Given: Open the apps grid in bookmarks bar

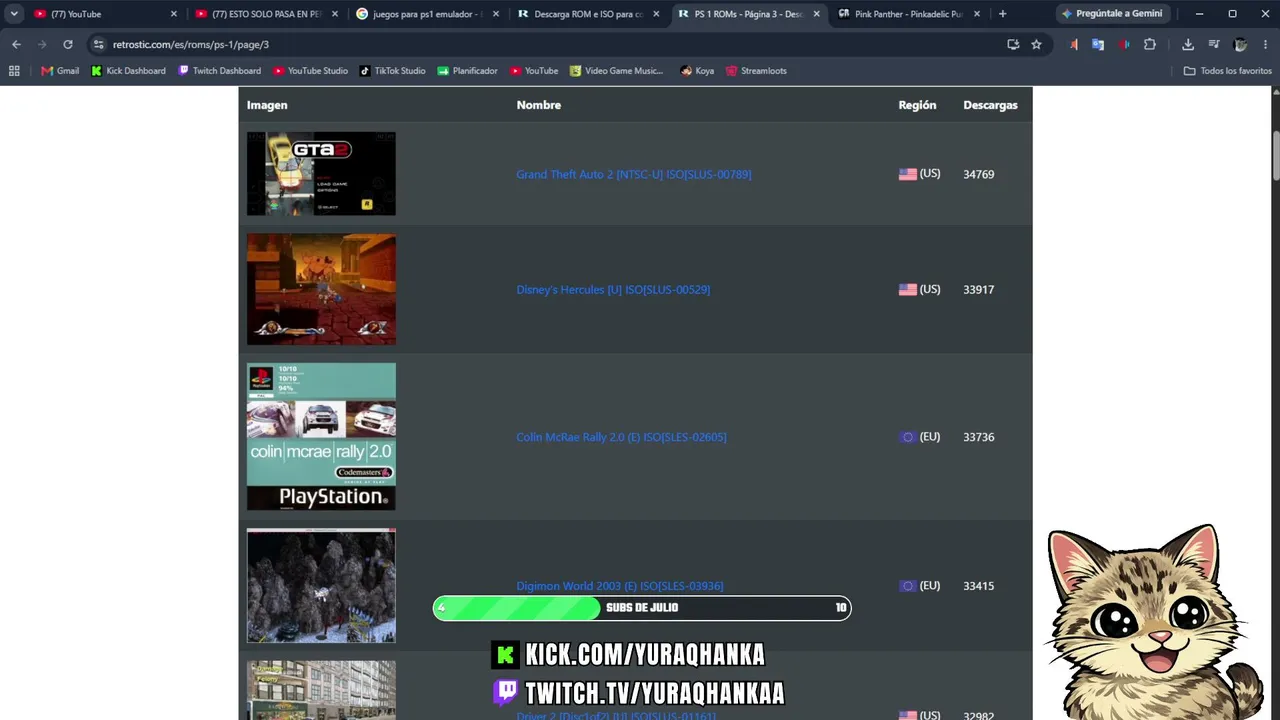Looking at the screenshot, I should pyautogui.click(x=14, y=71).
